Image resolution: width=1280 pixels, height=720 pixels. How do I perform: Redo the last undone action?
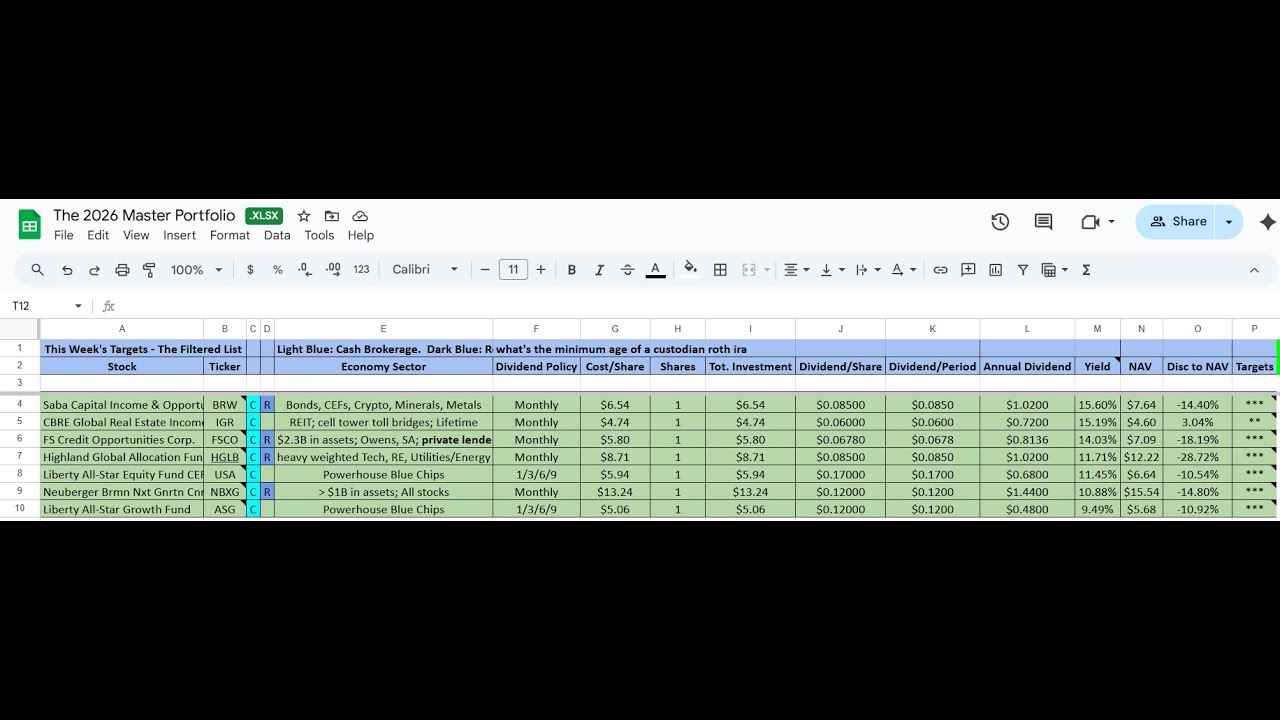[94, 270]
